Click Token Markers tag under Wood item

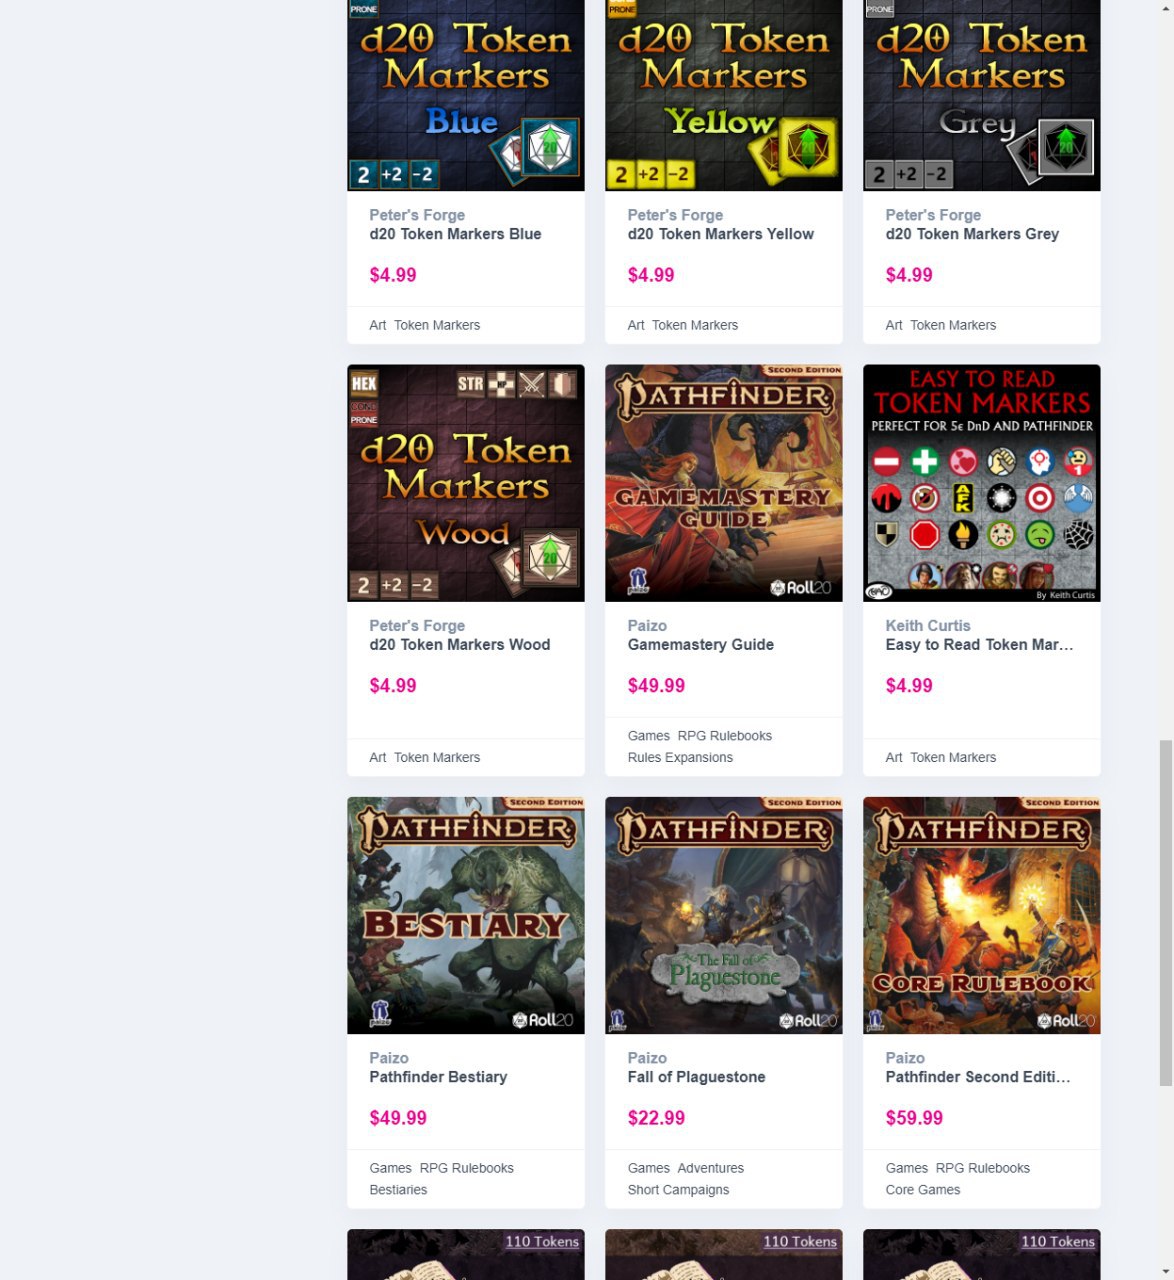click(x=437, y=758)
